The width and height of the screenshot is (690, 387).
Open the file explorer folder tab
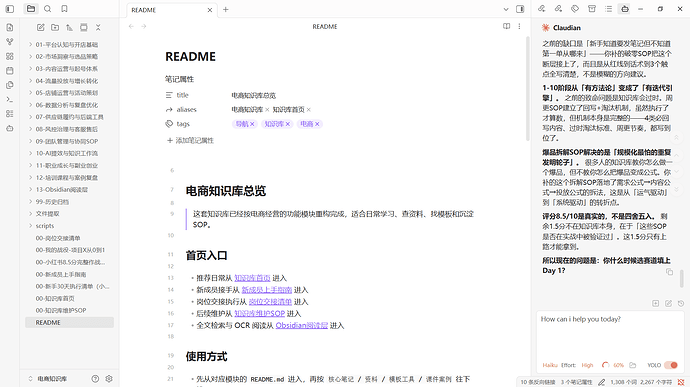point(30,9)
